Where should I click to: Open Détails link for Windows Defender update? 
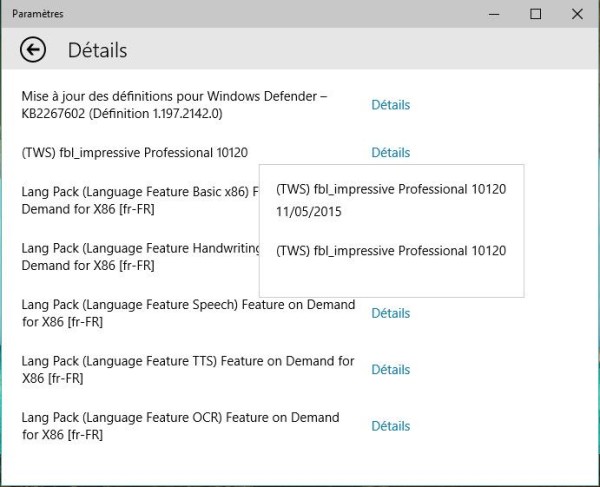390,105
